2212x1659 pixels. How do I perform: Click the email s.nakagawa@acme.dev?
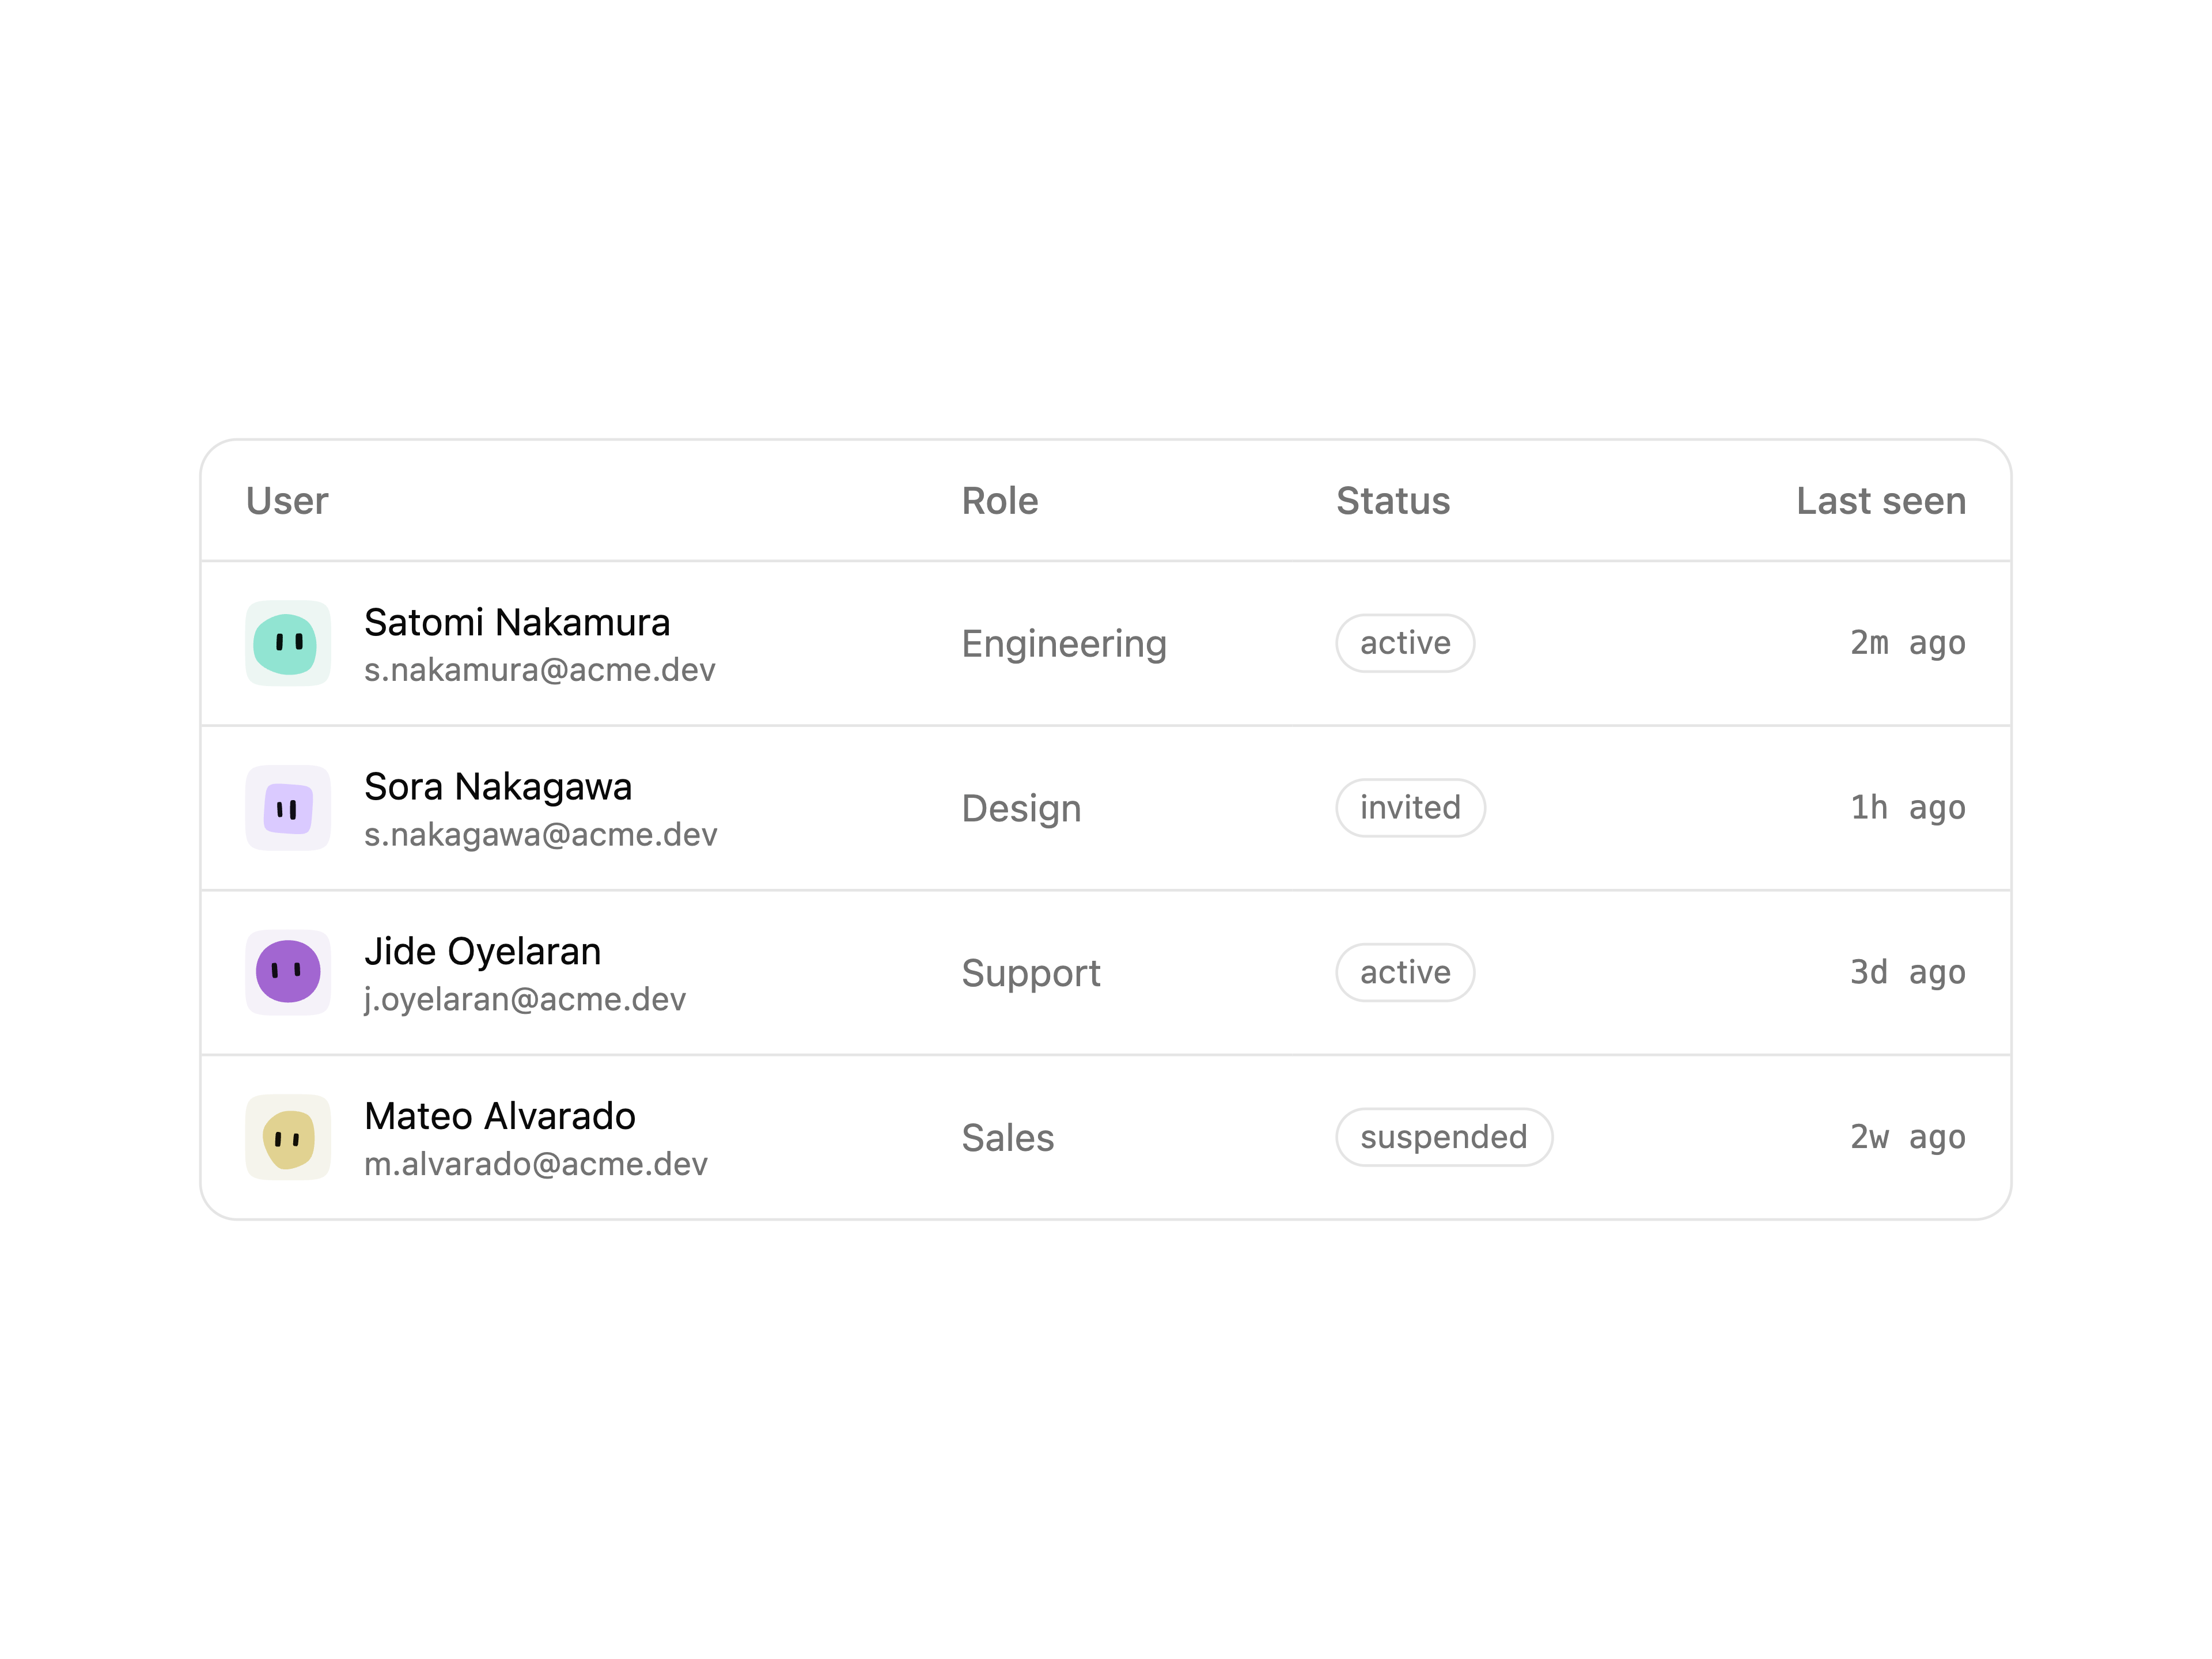tap(541, 835)
